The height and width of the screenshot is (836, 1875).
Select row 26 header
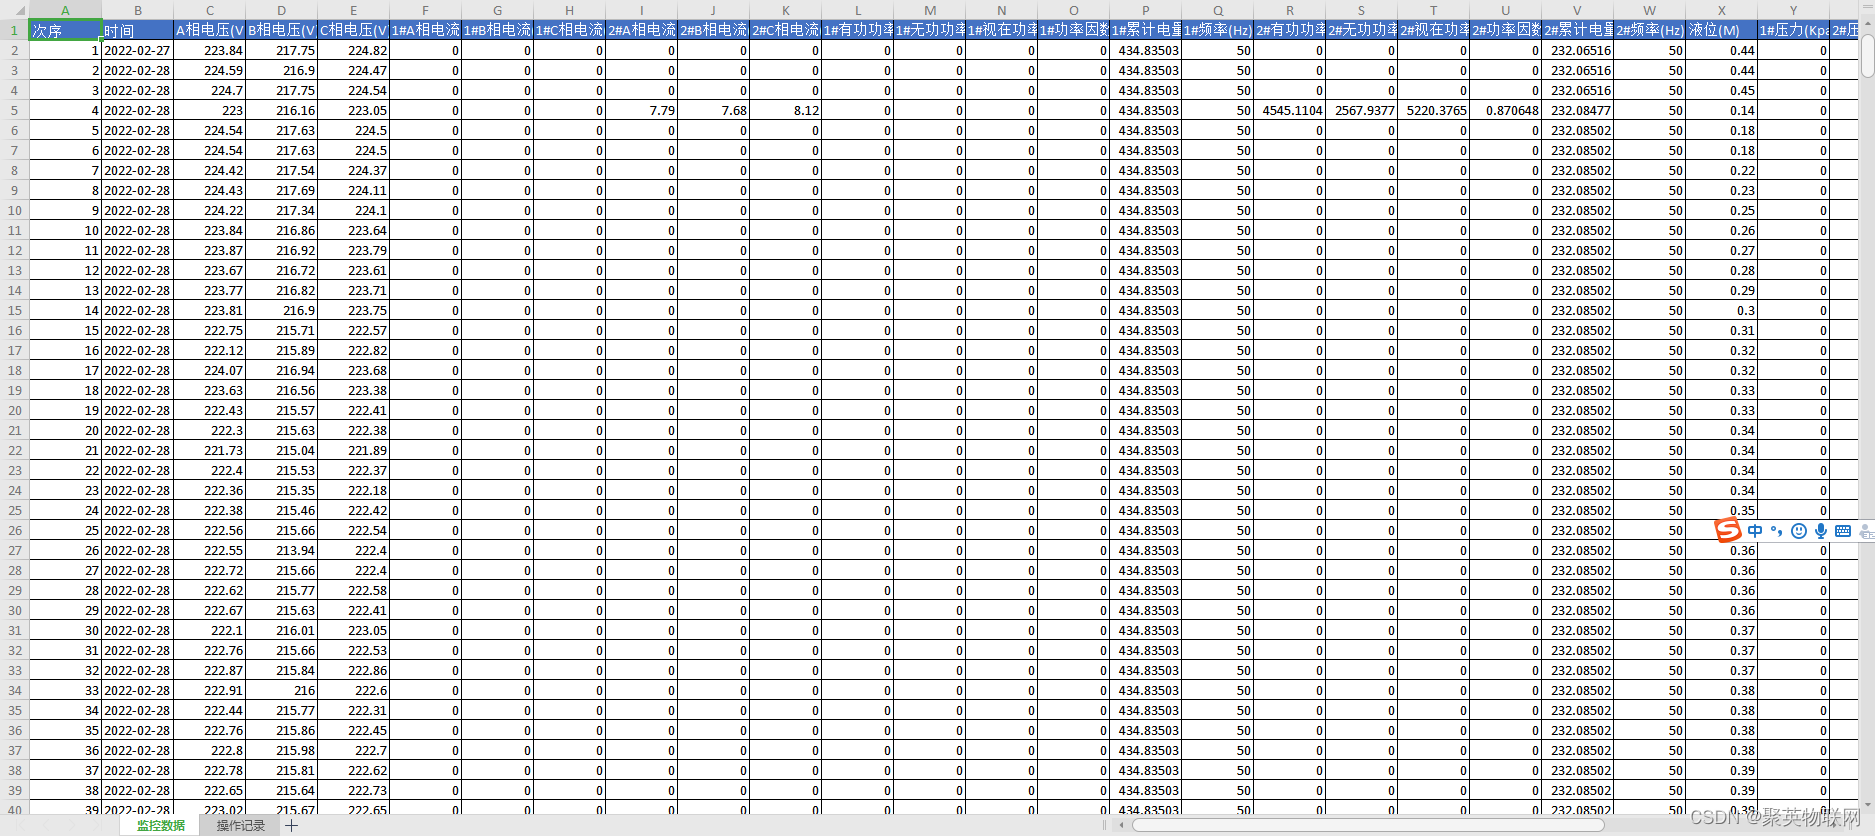tap(15, 530)
